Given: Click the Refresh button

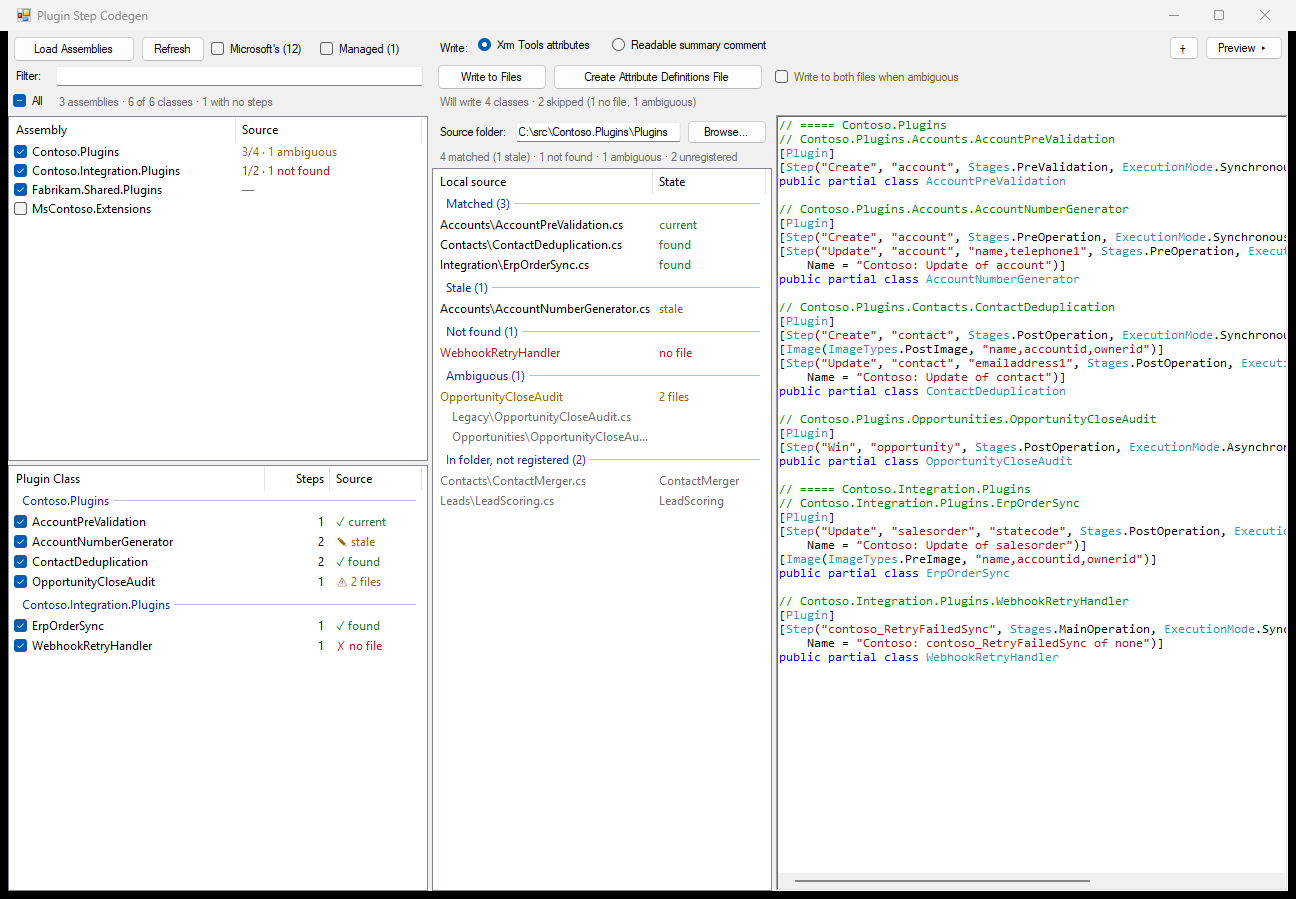Looking at the screenshot, I should click(x=172, y=49).
